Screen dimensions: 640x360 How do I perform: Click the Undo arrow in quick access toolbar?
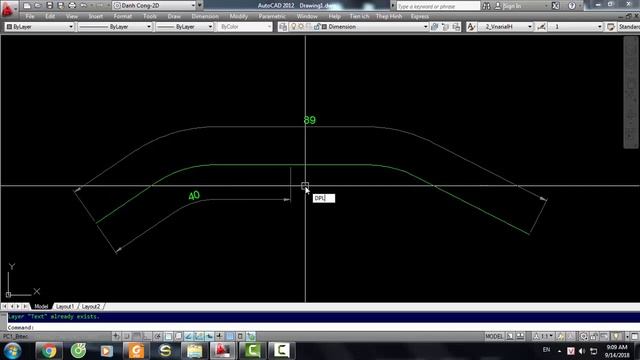point(84,6)
